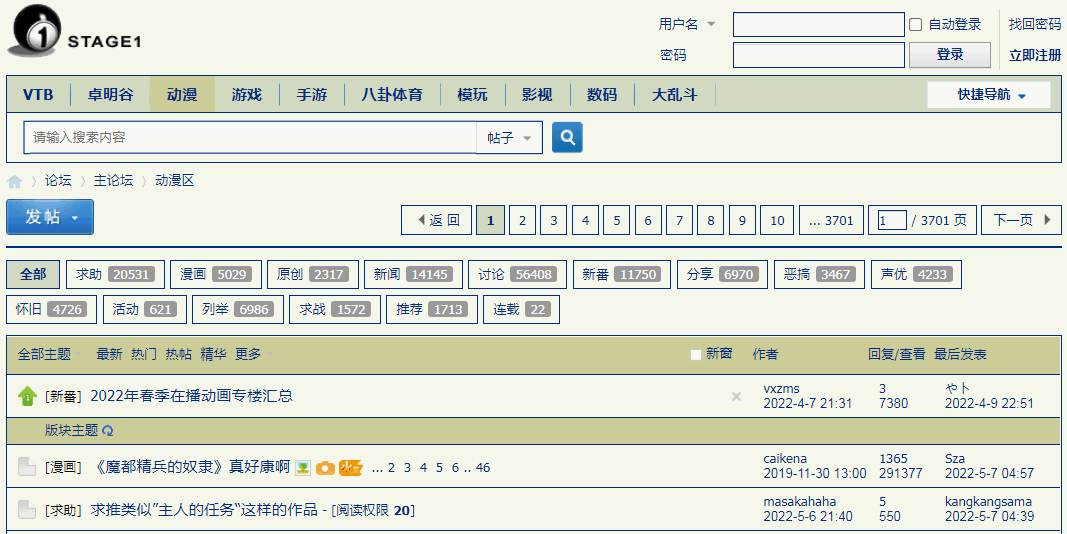The width and height of the screenshot is (1067, 534).
Task: Click the 找回密码 link
Action: (x=1034, y=24)
